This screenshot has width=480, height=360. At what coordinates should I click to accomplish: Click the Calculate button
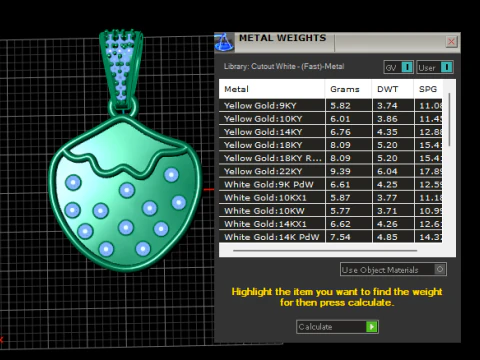click(x=337, y=327)
